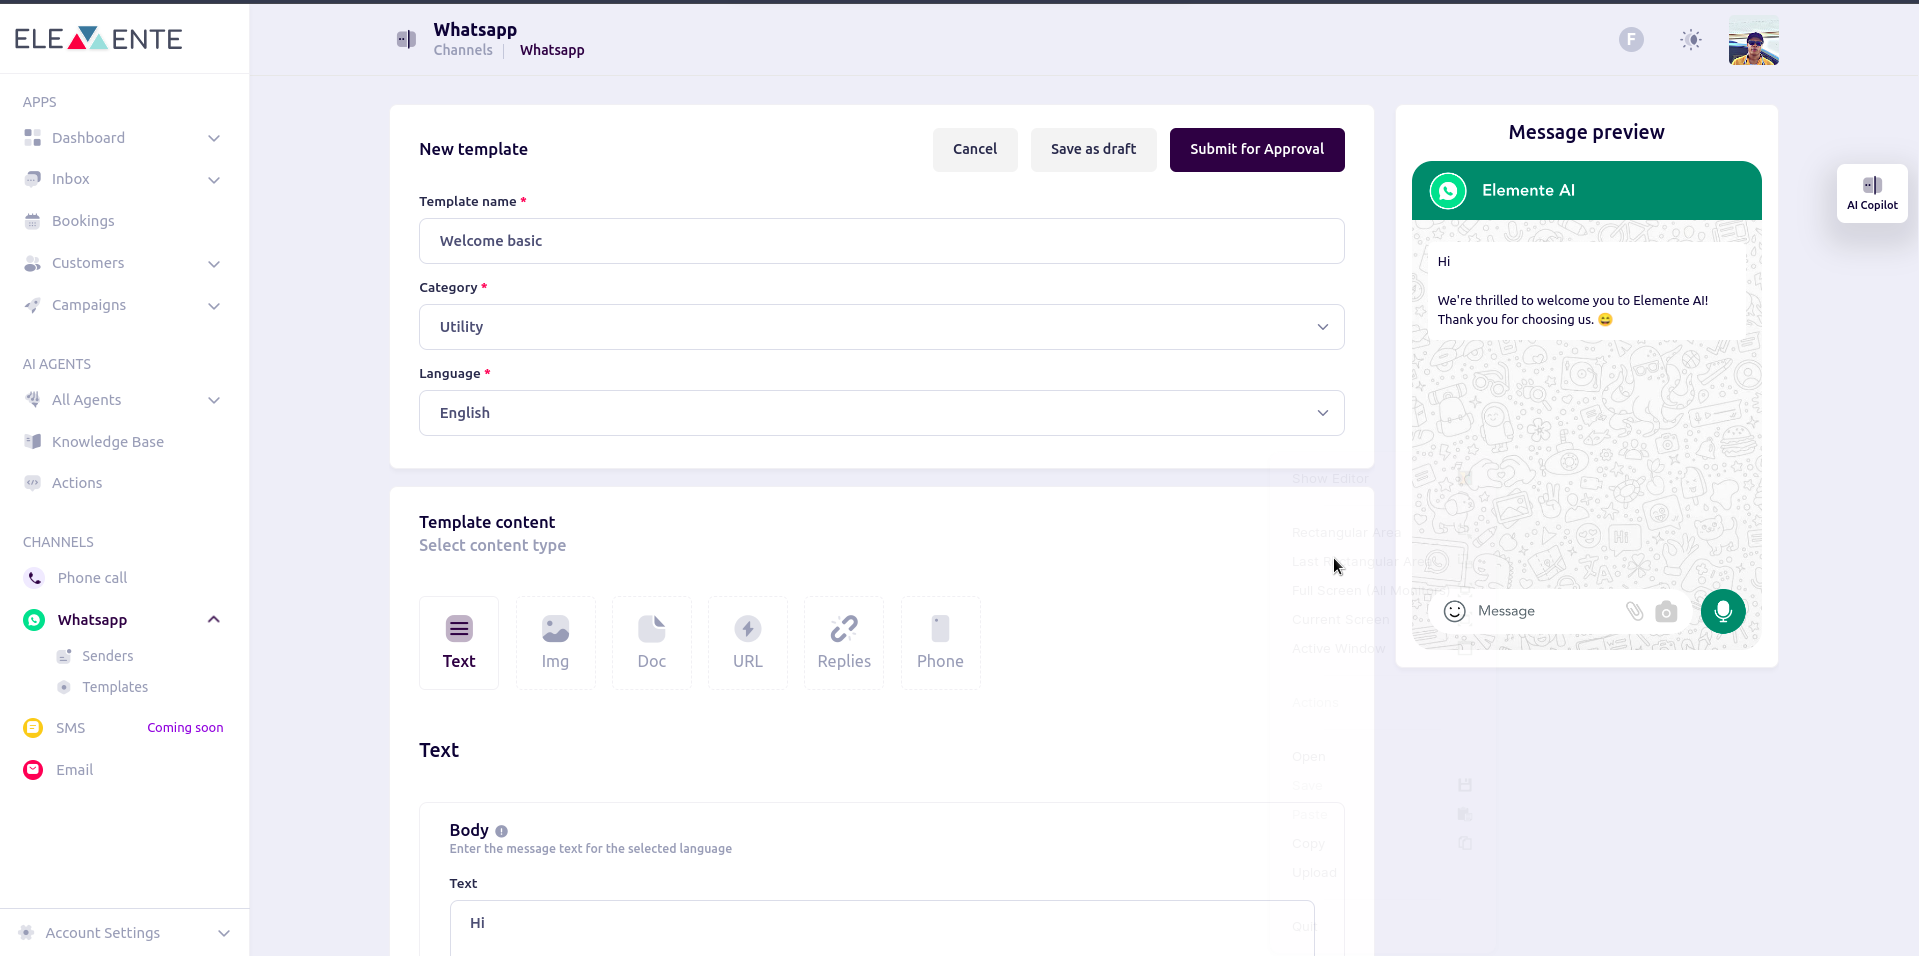
Task: Click the Inbox icon
Action: click(33, 179)
